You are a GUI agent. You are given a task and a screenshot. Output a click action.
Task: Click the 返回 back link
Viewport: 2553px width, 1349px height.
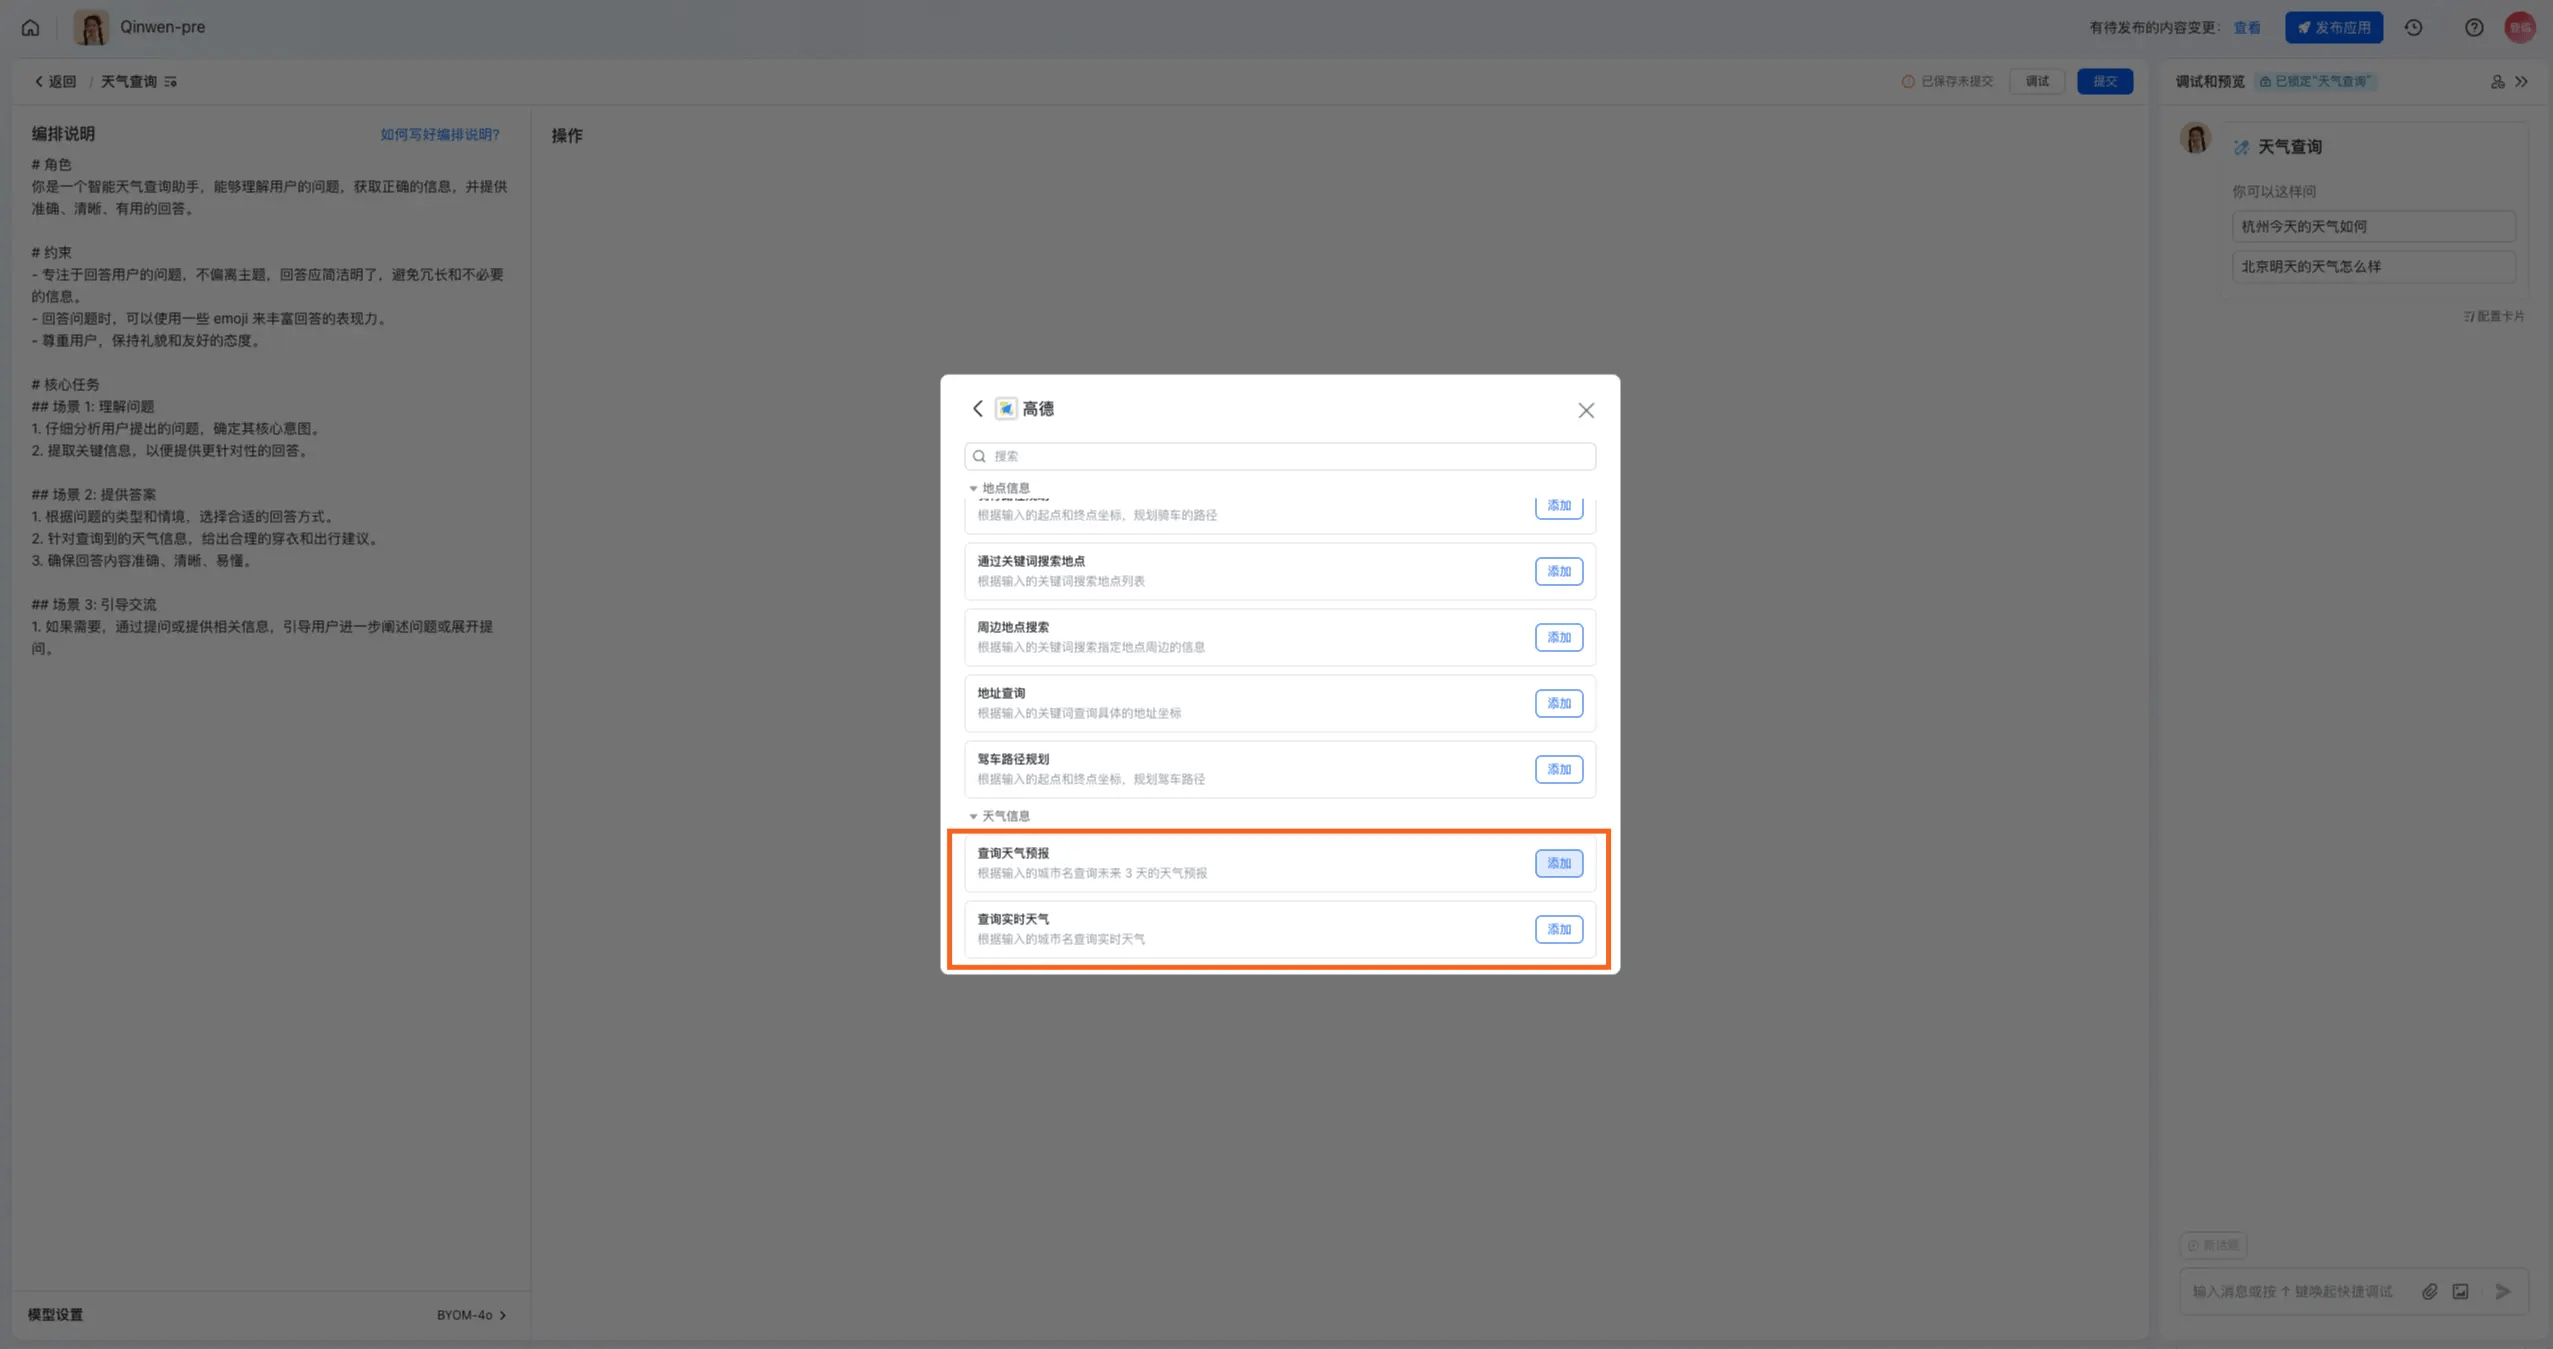[55, 82]
